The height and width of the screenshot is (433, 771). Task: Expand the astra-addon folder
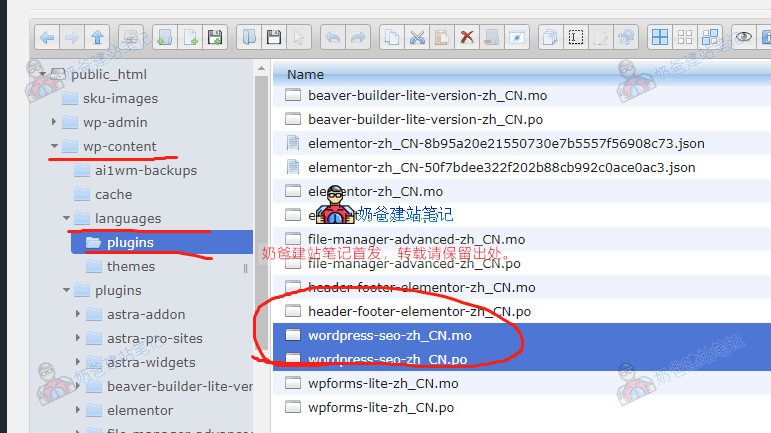click(78, 315)
